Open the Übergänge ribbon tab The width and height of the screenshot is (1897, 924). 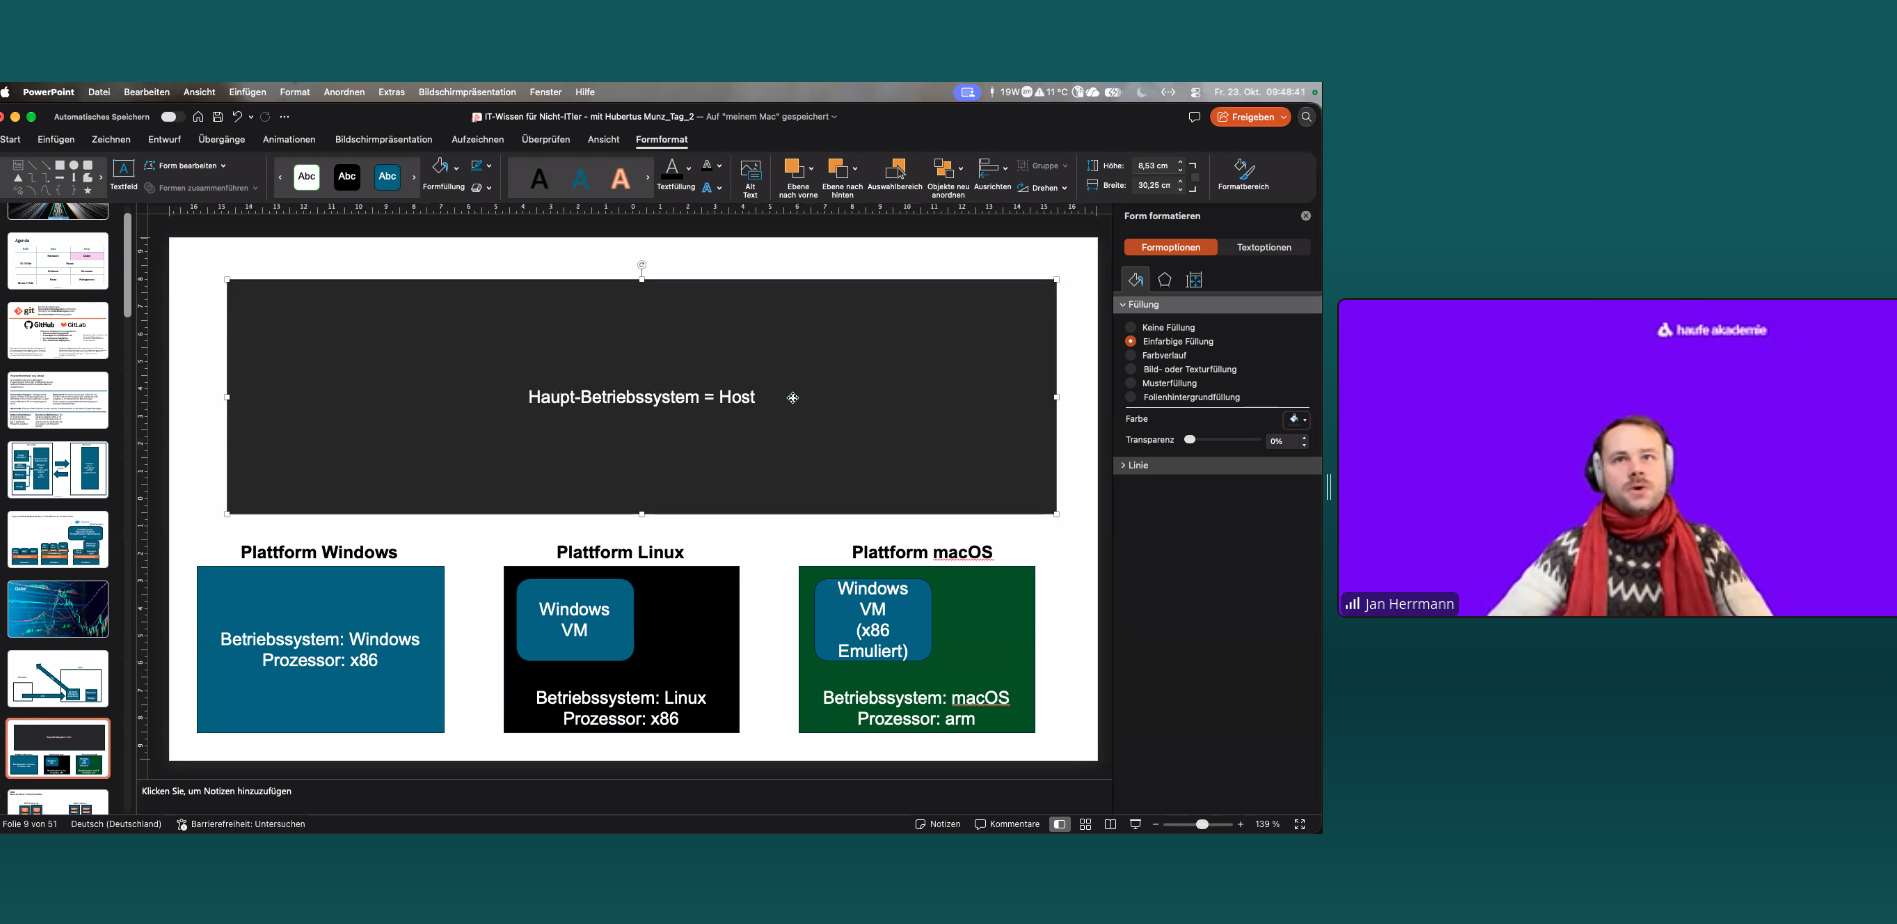(x=222, y=140)
